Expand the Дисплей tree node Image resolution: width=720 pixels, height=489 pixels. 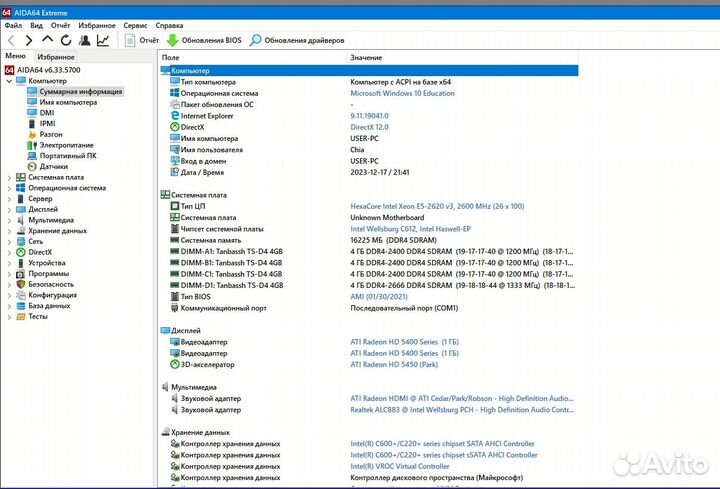pyautogui.click(x=9, y=209)
